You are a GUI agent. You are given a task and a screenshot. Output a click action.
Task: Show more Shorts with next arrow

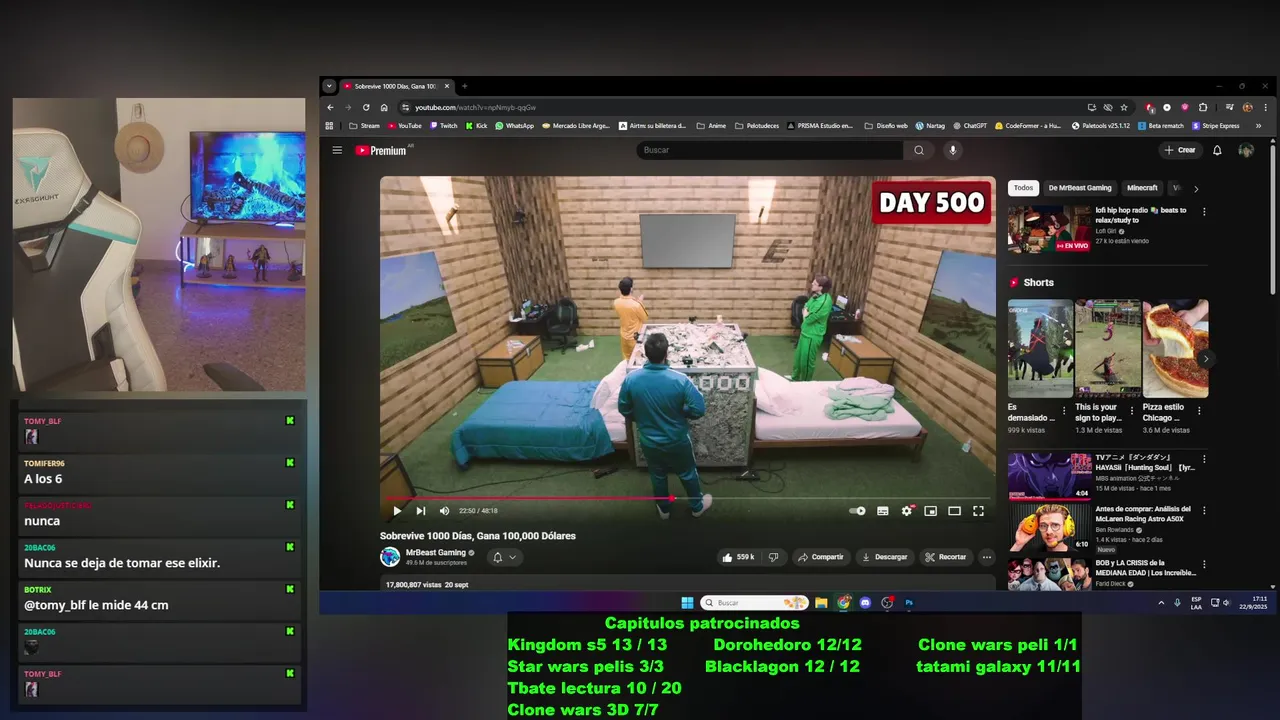1205,358
